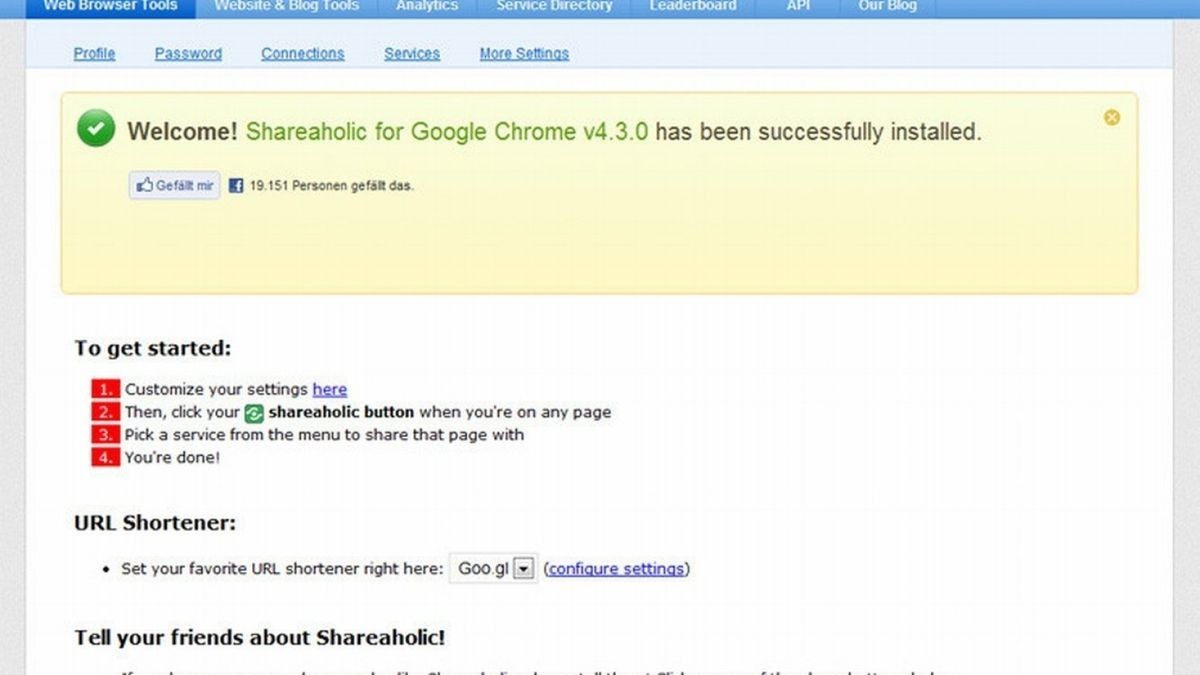Click the dropdown arrow beside Goo.gl
This screenshot has height=675, width=1200.
pyautogui.click(x=523, y=567)
